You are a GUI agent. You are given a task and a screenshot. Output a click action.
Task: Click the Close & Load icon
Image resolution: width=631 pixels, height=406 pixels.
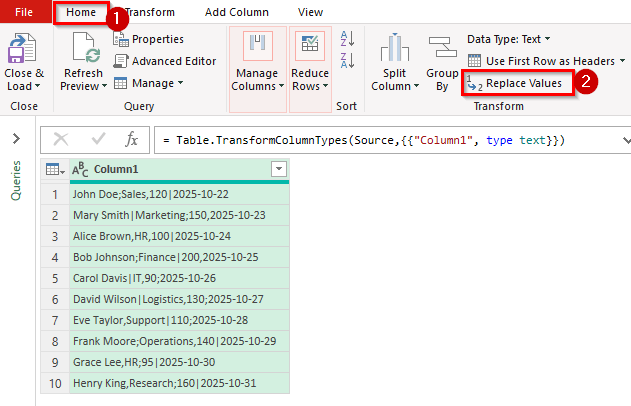tap(22, 48)
